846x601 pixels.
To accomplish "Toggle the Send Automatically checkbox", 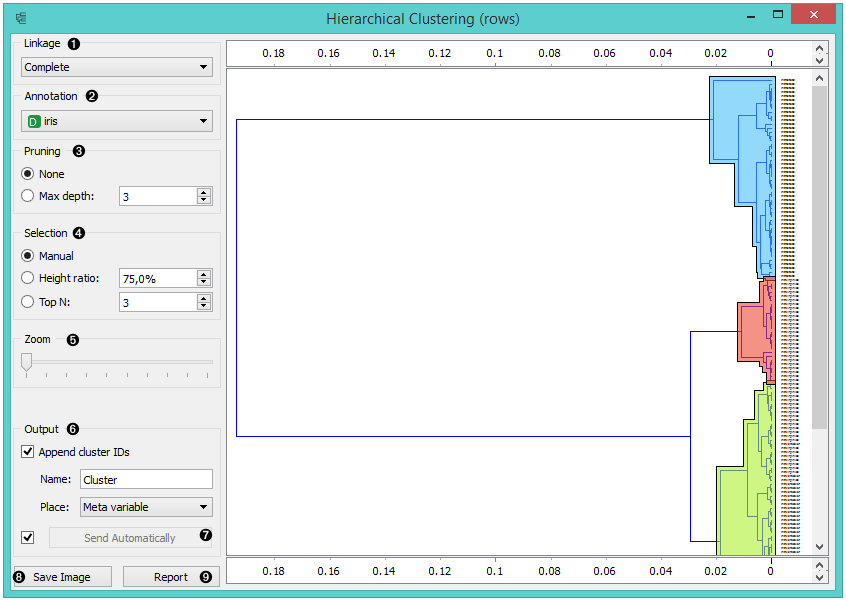I will (x=28, y=538).
